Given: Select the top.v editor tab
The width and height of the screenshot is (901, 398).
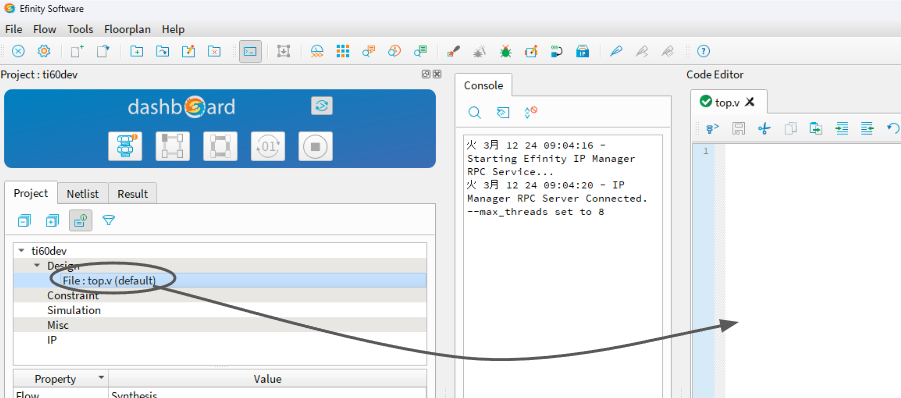Looking at the screenshot, I should click(727, 102).
